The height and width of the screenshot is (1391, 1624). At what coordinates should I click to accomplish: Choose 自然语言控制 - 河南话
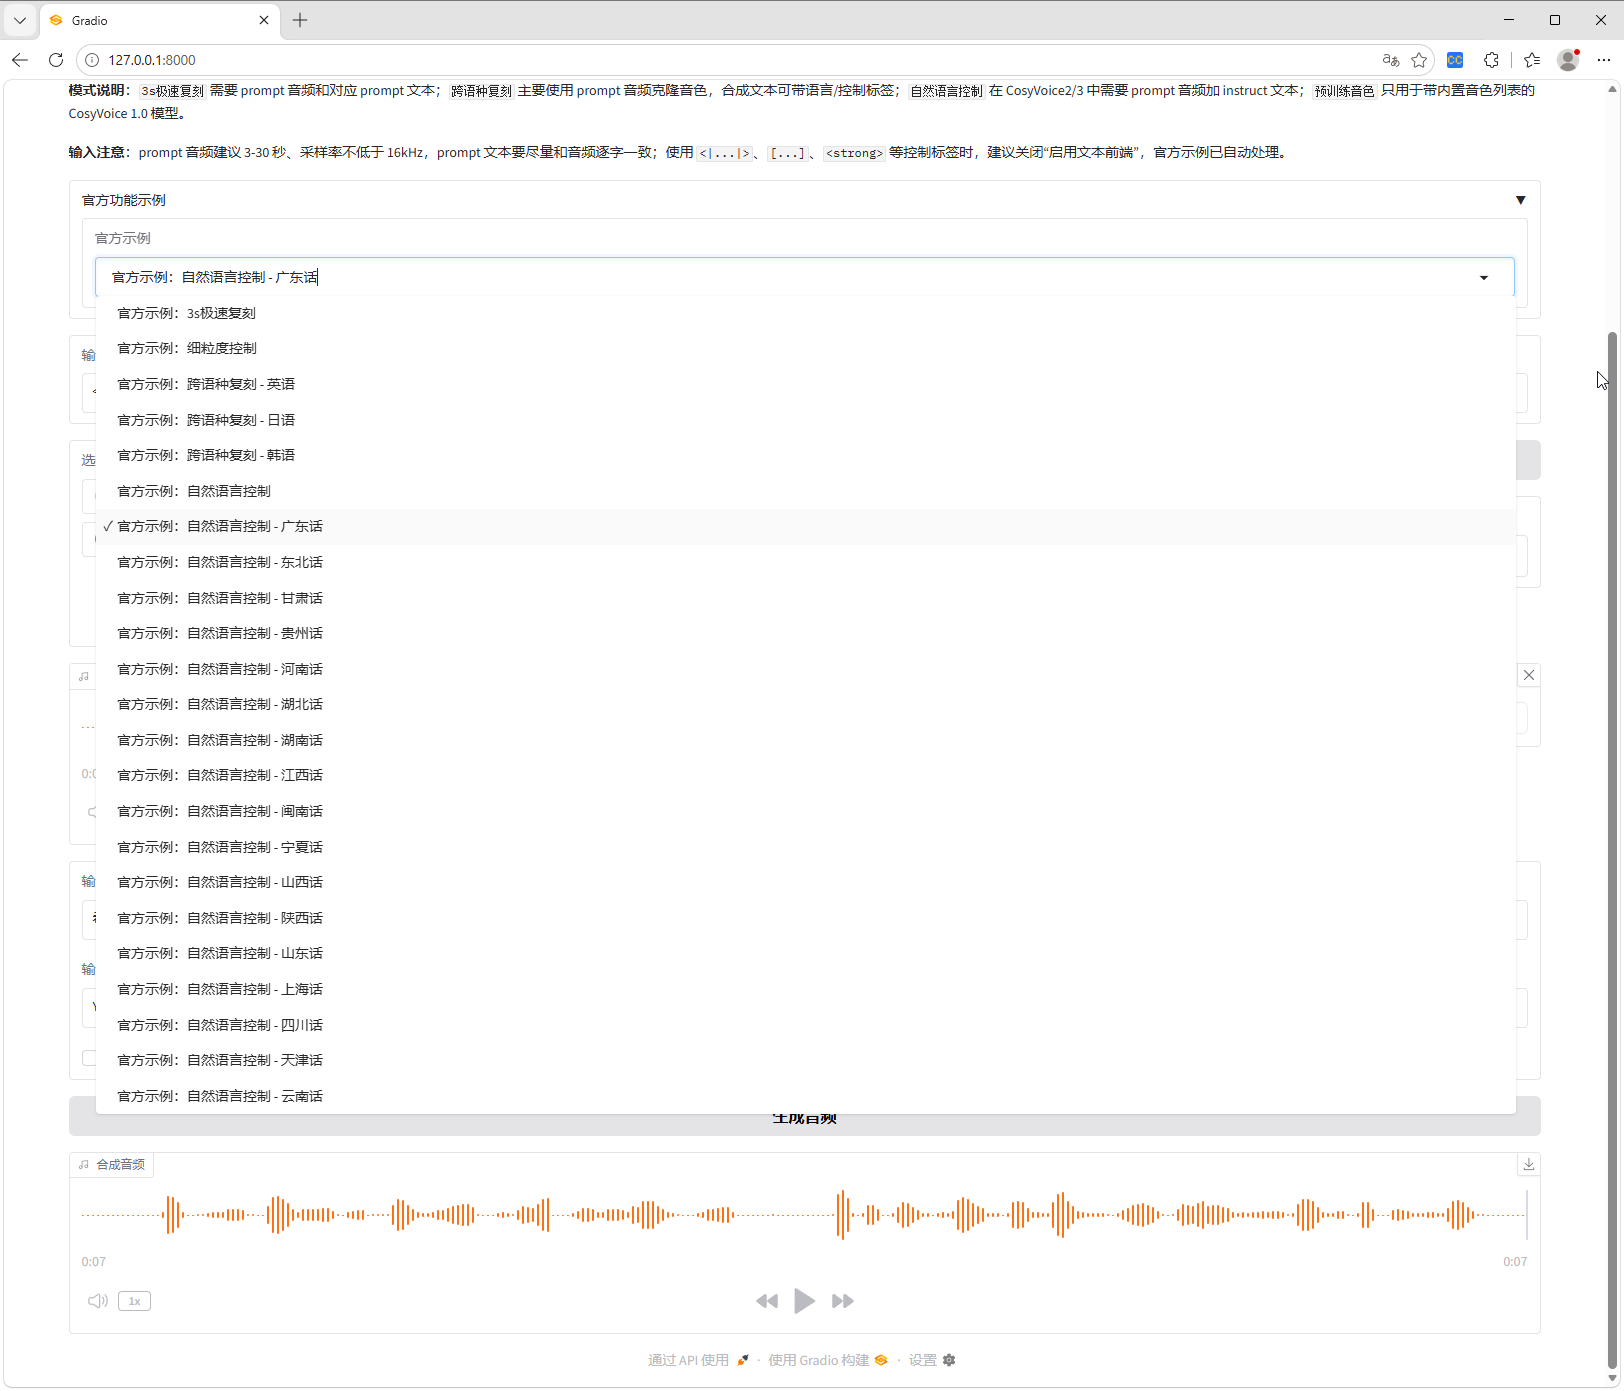pos(805,669)
